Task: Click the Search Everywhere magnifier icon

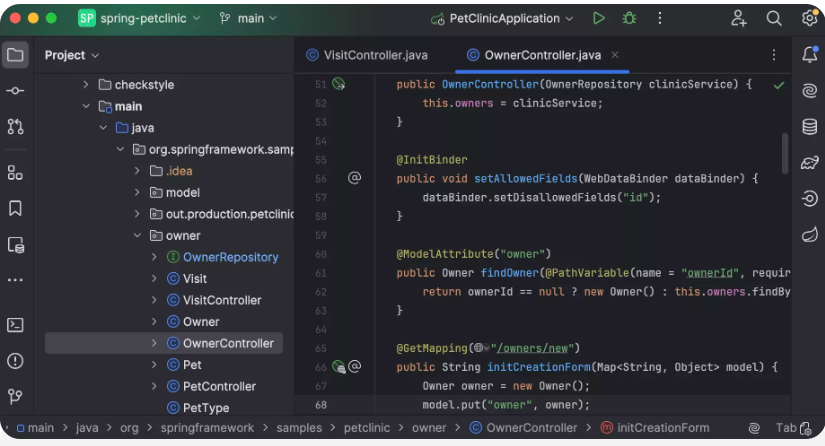Action: click(x=773, y=18)
